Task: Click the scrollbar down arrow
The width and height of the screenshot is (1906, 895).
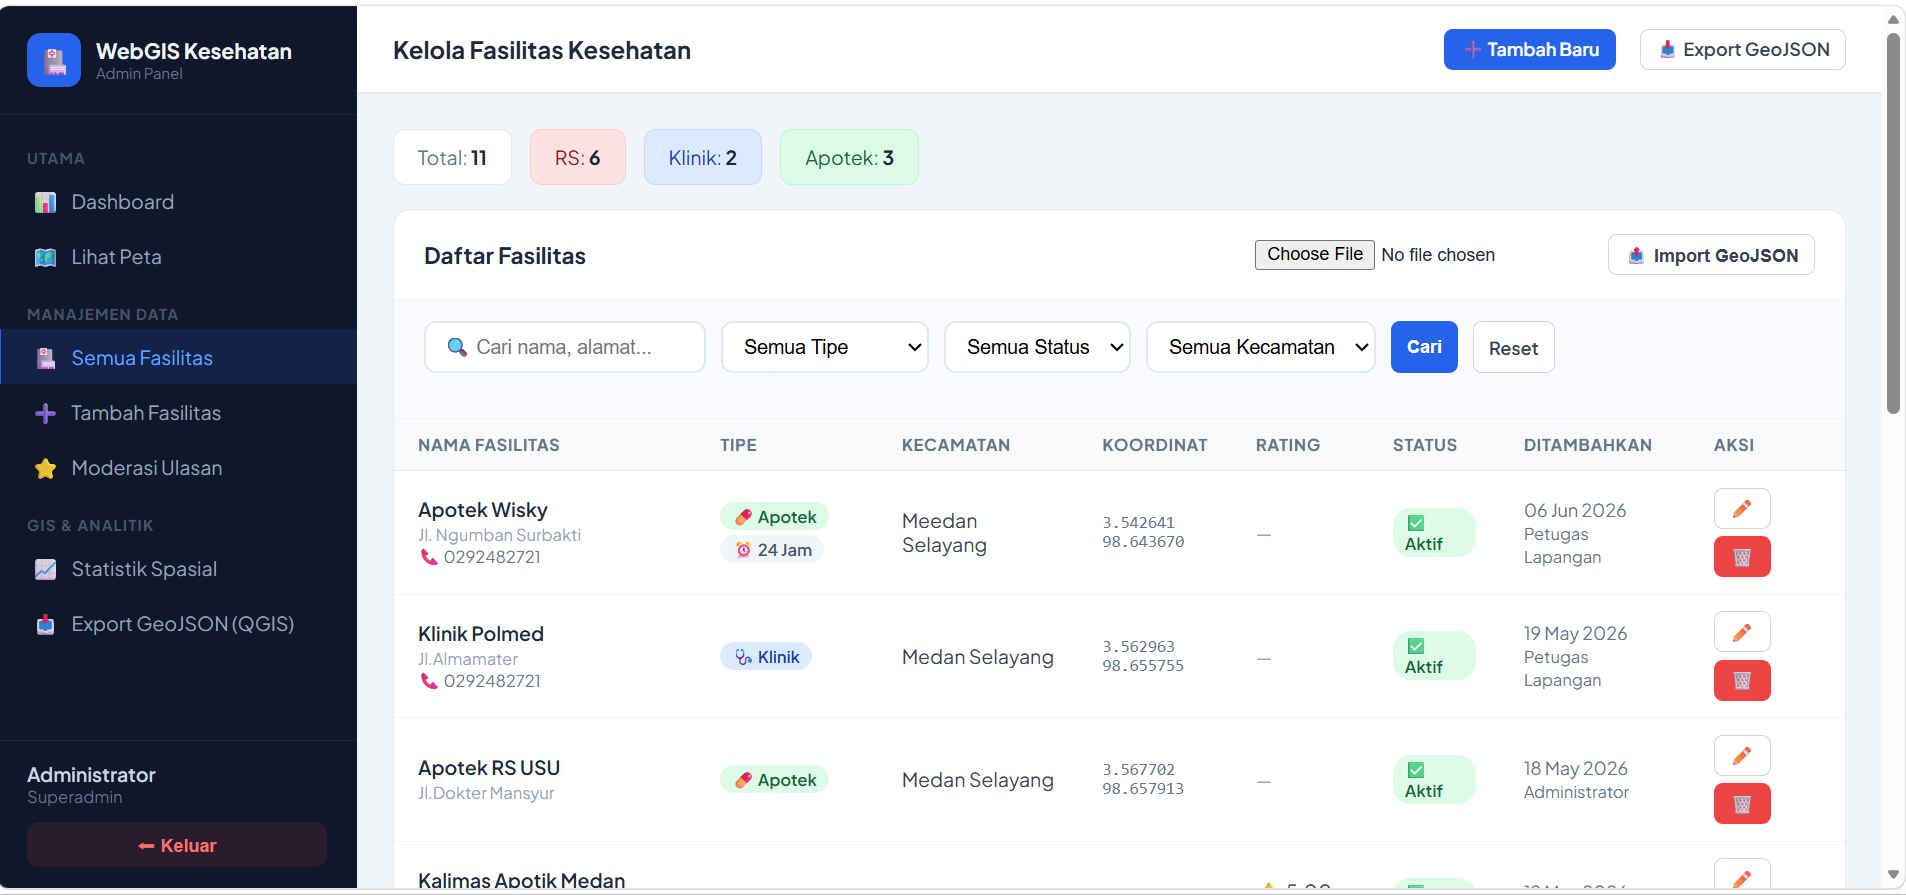Action: 1893,875
